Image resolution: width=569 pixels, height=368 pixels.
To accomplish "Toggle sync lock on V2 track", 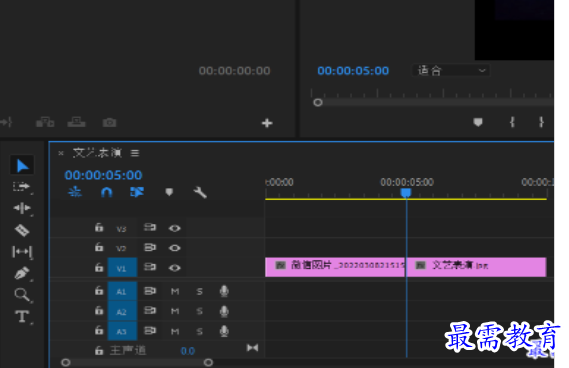I will (150, 248).
